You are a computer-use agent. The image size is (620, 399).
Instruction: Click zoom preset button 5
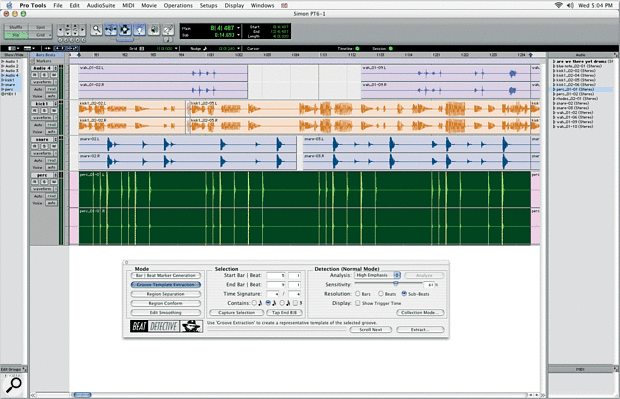point(83,40)
